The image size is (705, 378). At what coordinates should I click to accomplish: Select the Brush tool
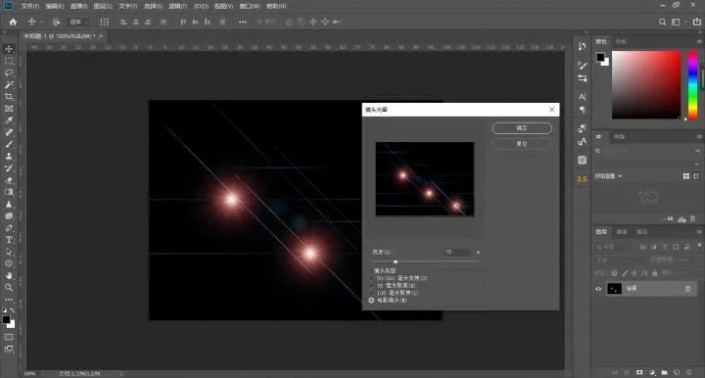click(x=9, y=144)
